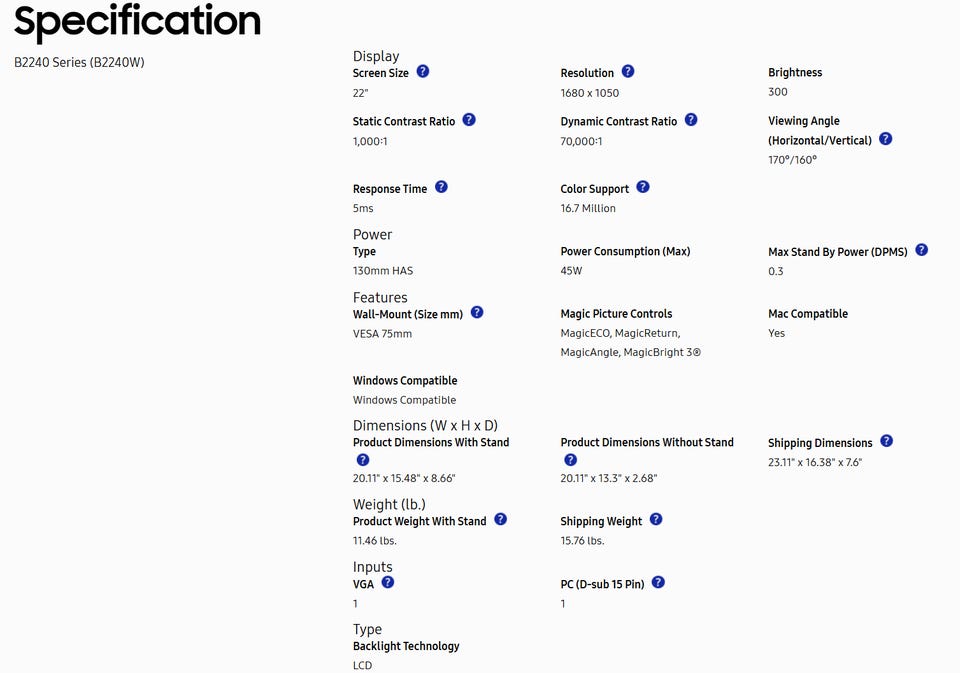Show Dynamic Contrast Ratio help info
Screen dimensions: 960x673
[691, 120]
